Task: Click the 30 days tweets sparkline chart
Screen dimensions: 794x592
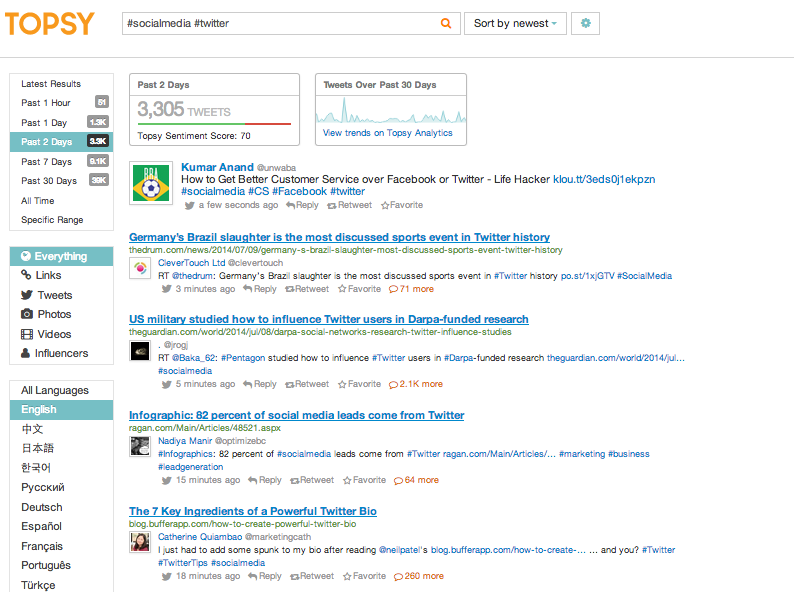Action: click(390, 110)
